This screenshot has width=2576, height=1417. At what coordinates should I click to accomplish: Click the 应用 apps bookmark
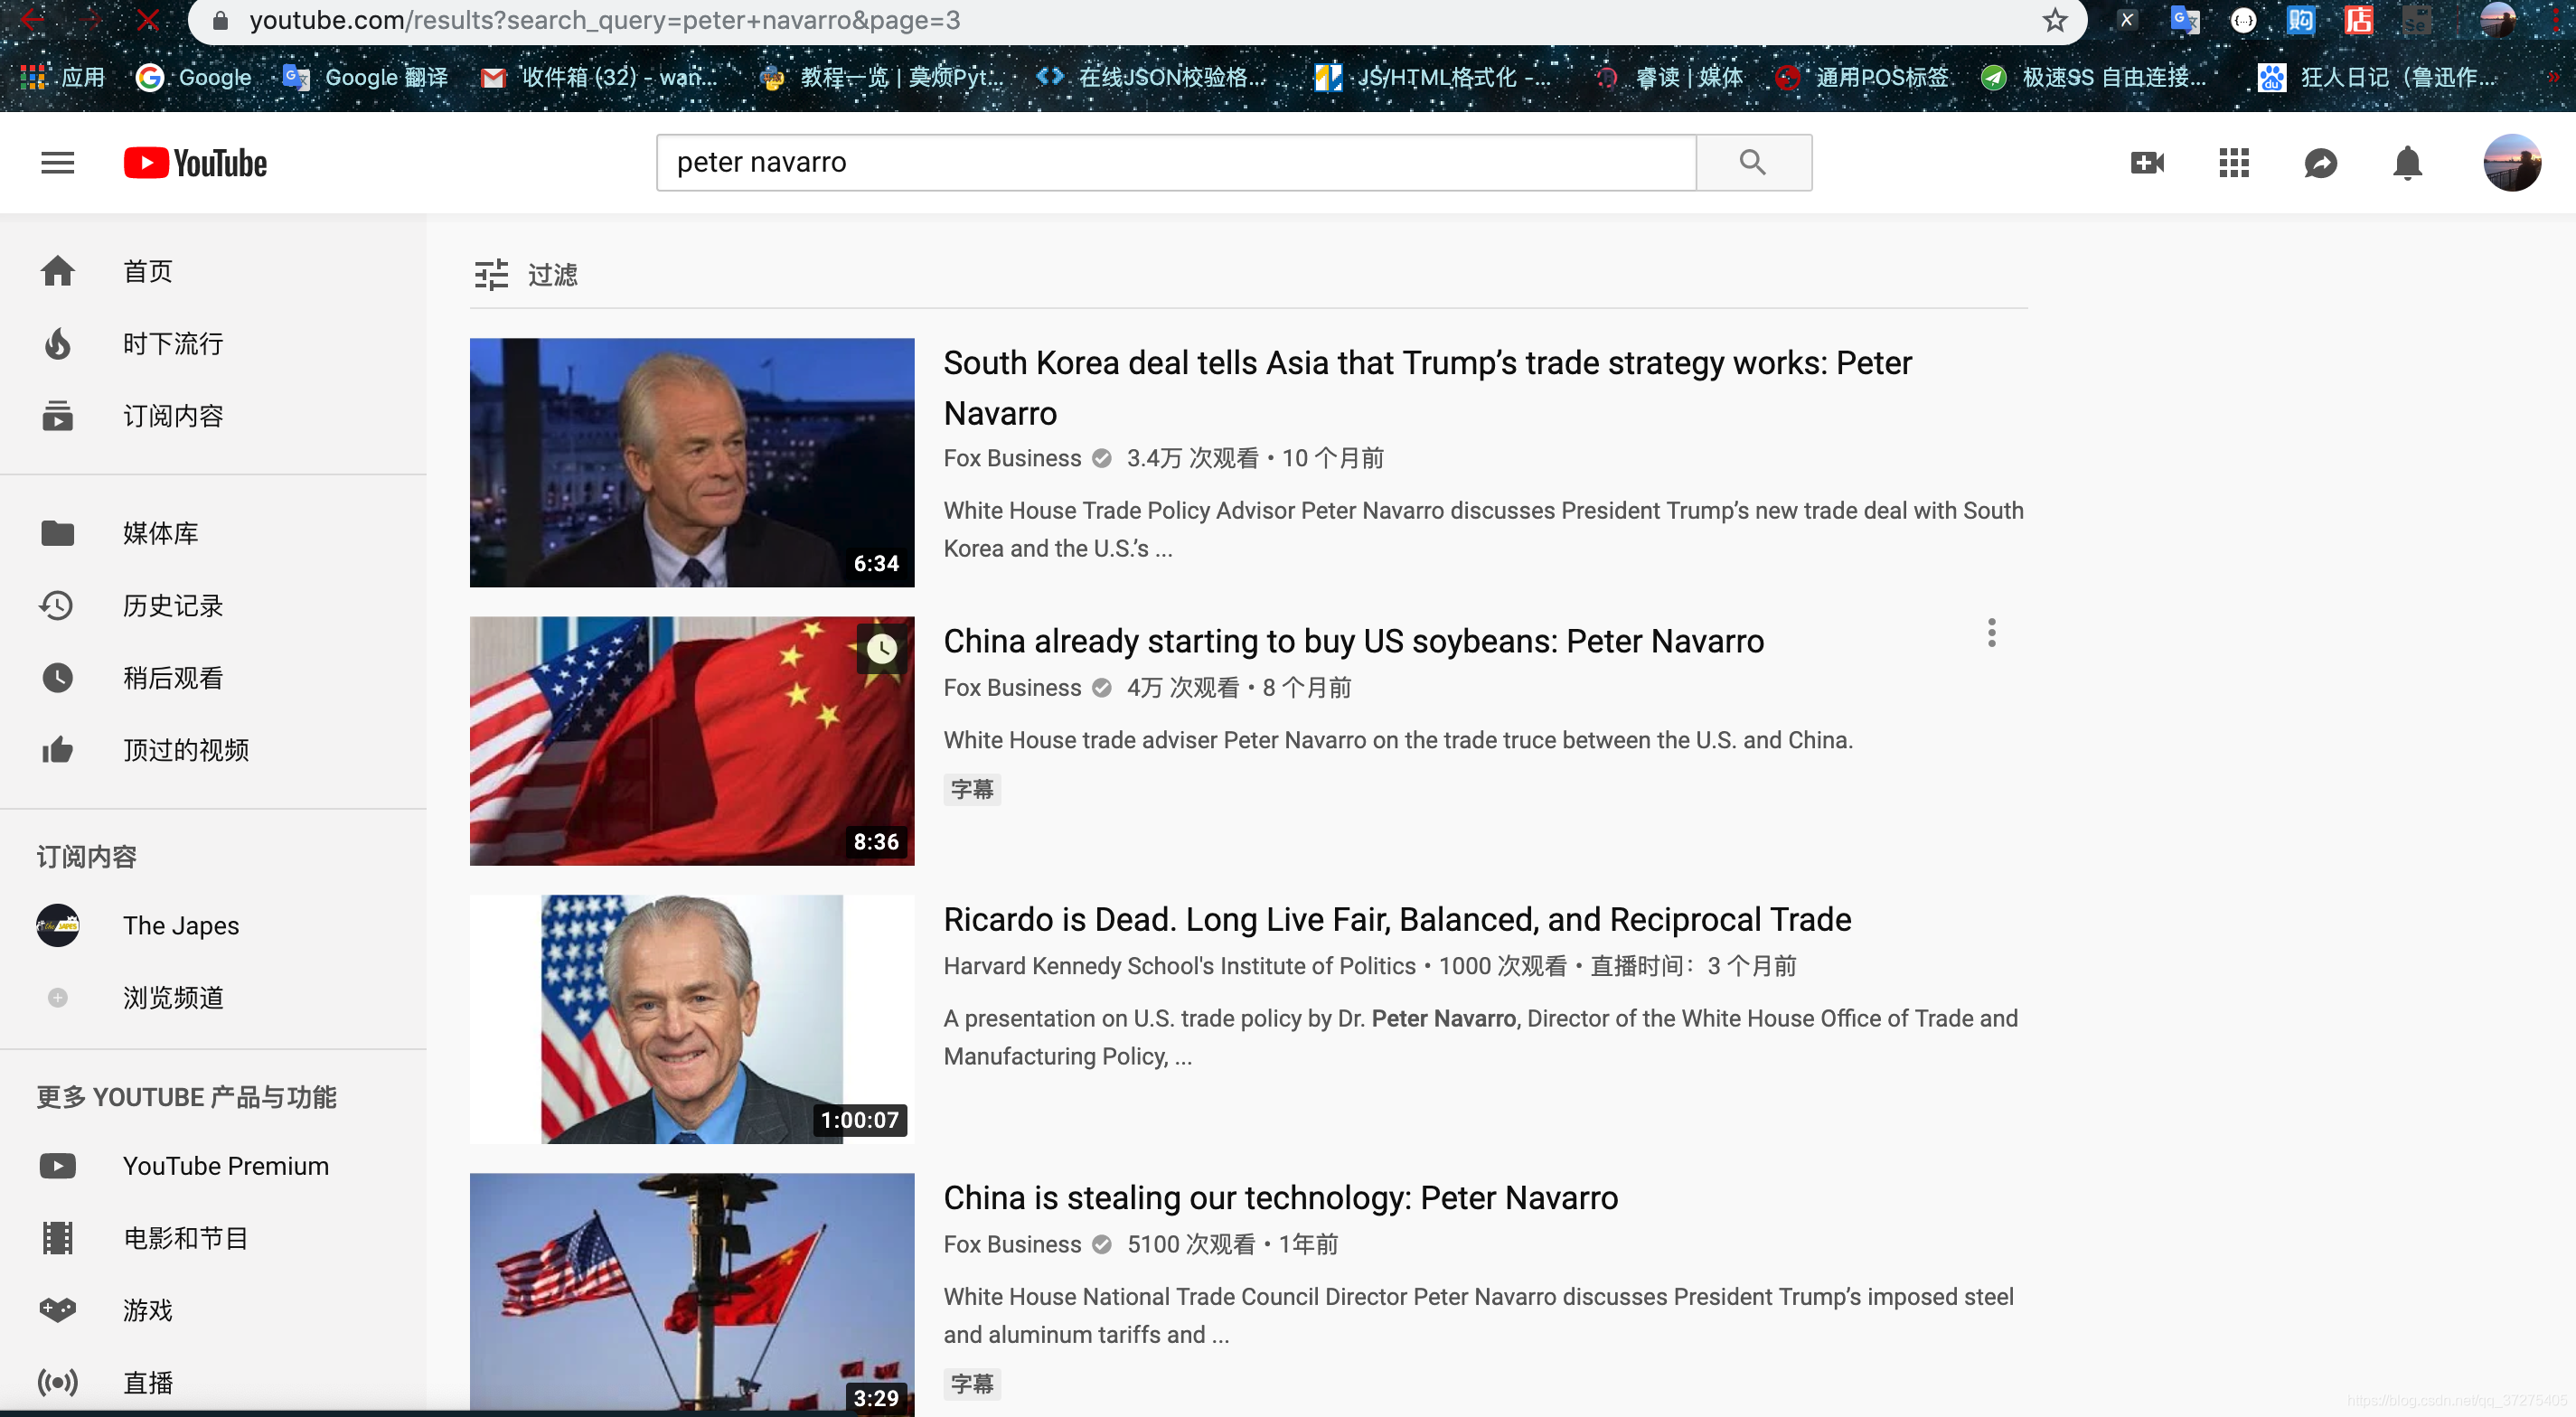tap(62, 77)
